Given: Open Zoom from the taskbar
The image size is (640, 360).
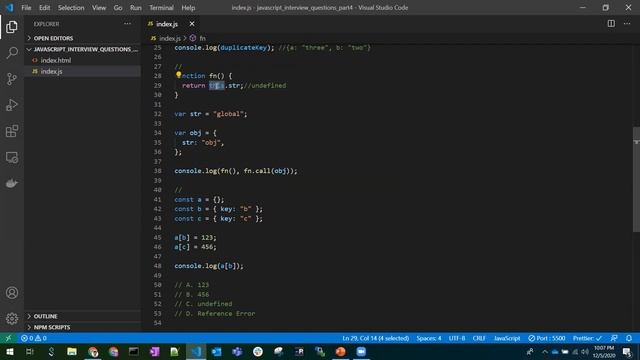Looking at the screenshot, I should tap(361, 351).
